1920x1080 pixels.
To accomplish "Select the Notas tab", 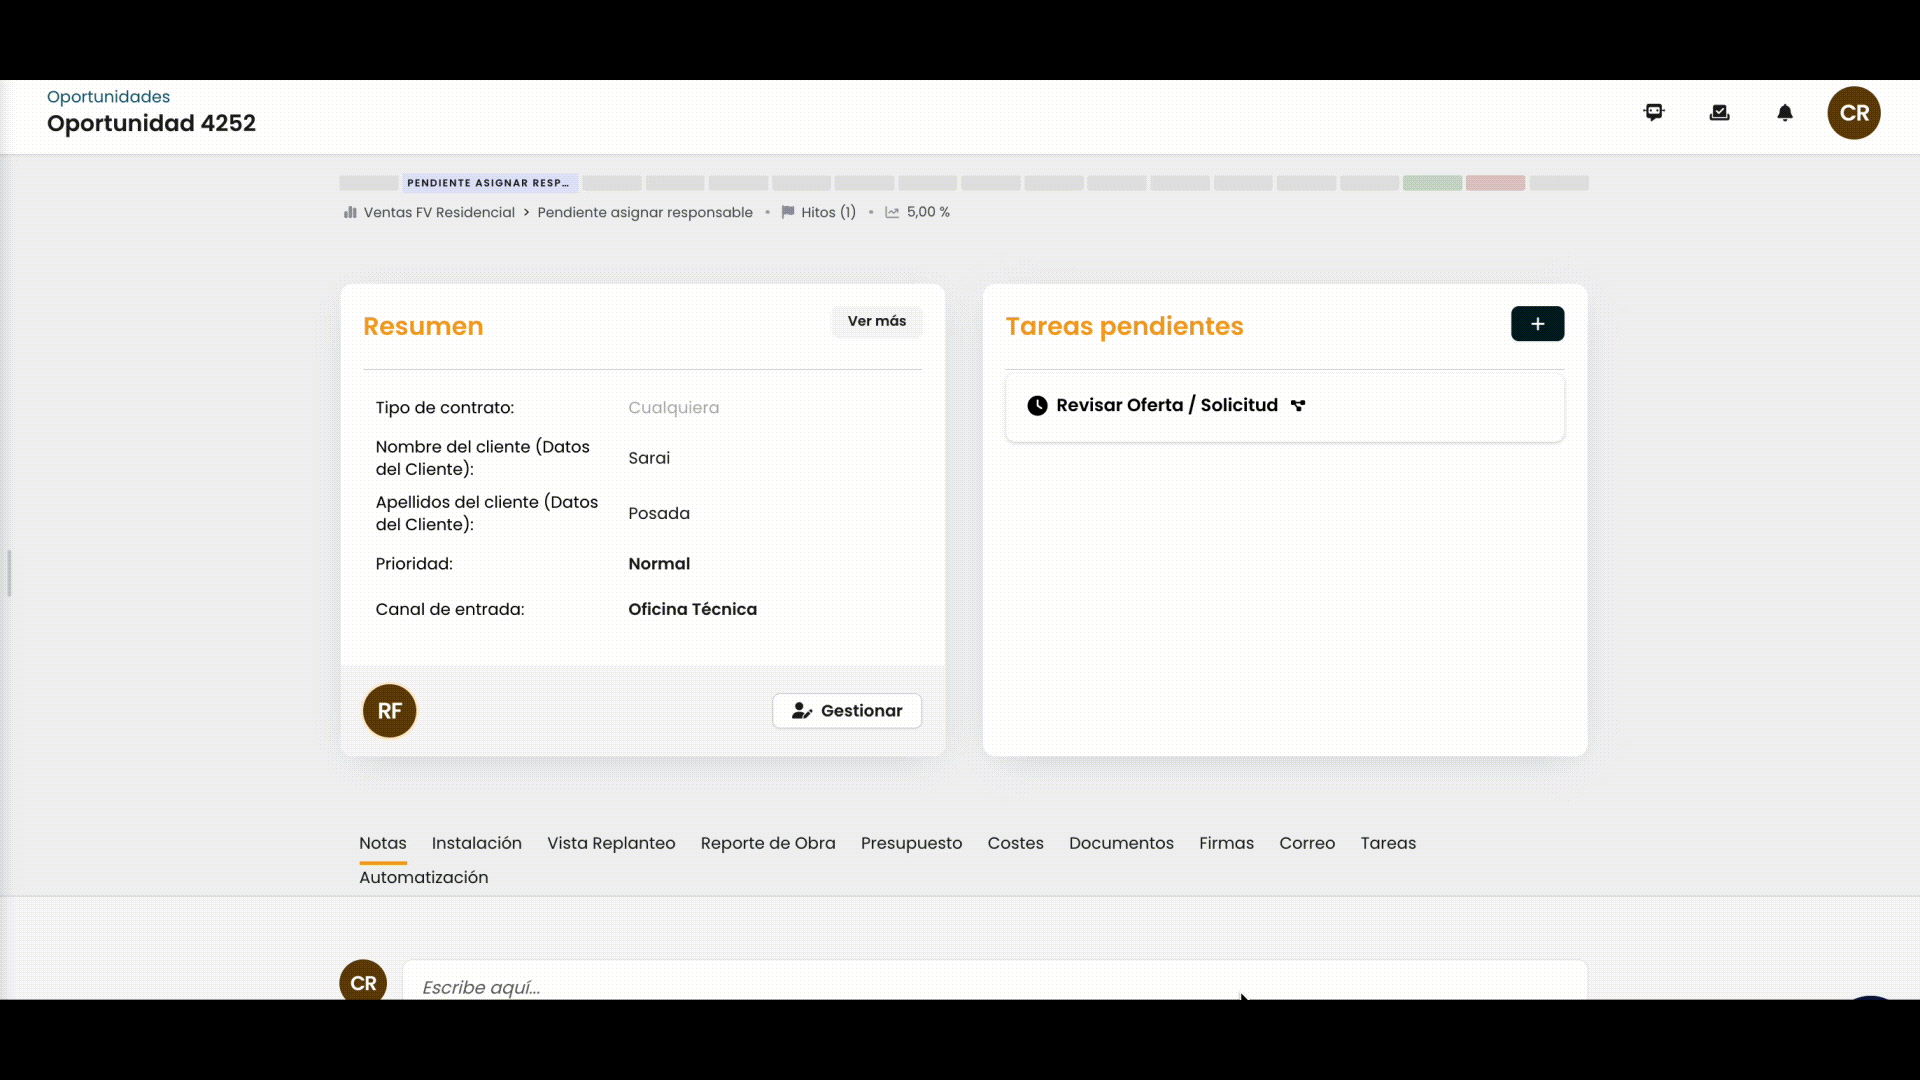I will [383, 843].
